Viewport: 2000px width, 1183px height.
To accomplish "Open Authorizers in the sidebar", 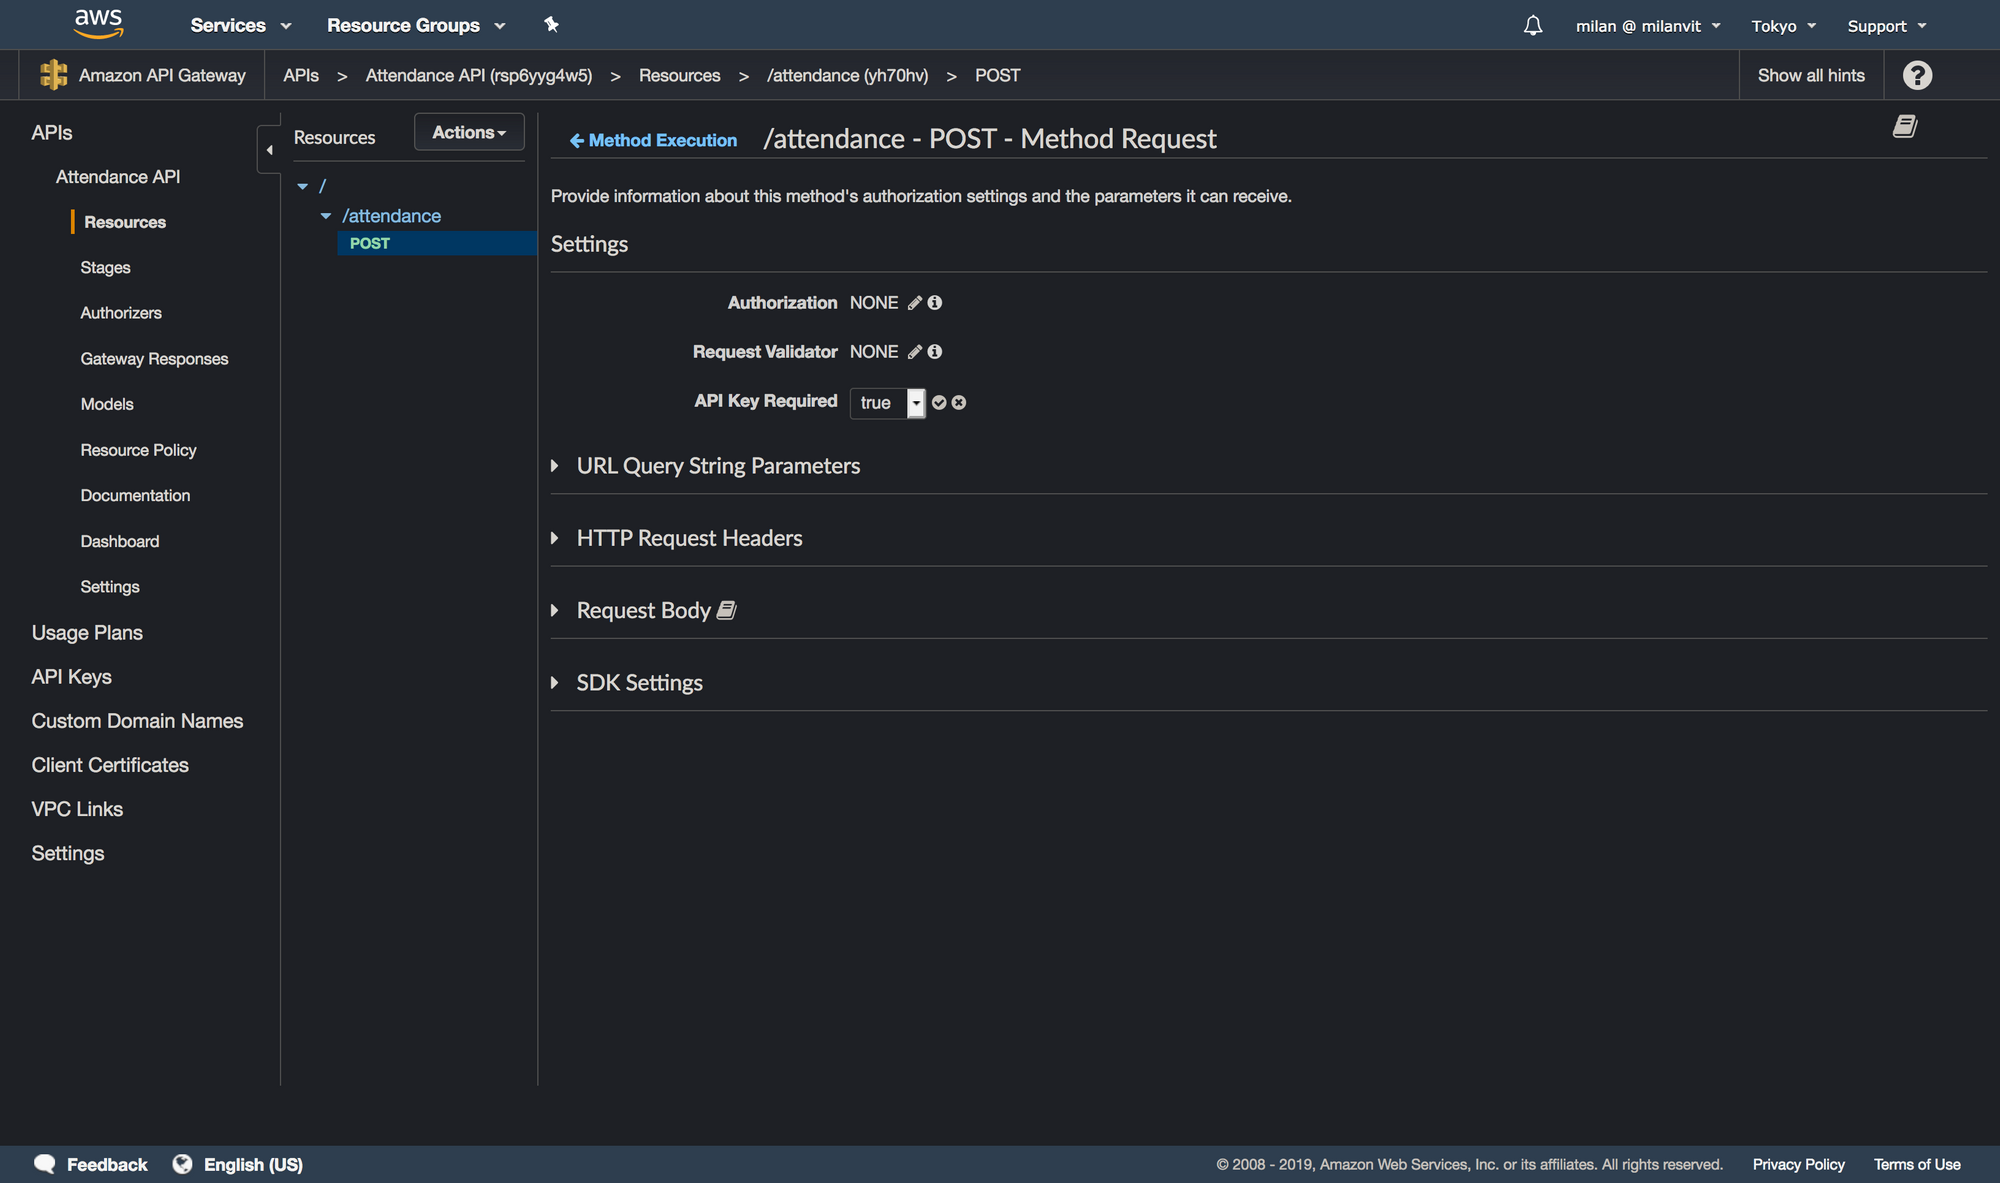I will pyautogui.click(x=121, y=313).
